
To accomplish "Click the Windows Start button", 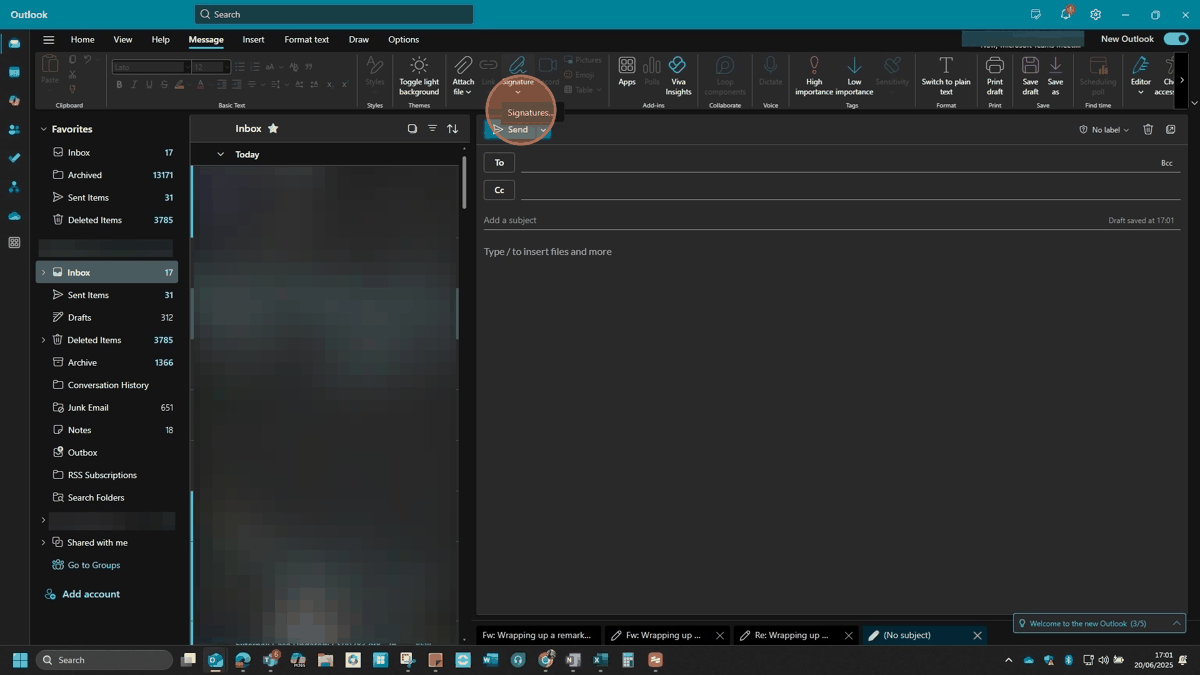I will [19, 660].
